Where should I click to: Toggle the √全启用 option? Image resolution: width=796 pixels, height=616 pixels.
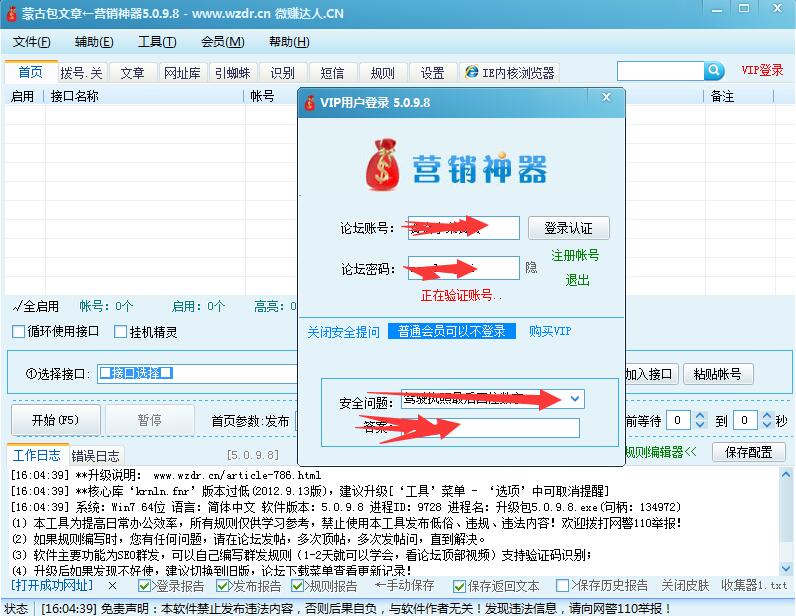point(36,306)
